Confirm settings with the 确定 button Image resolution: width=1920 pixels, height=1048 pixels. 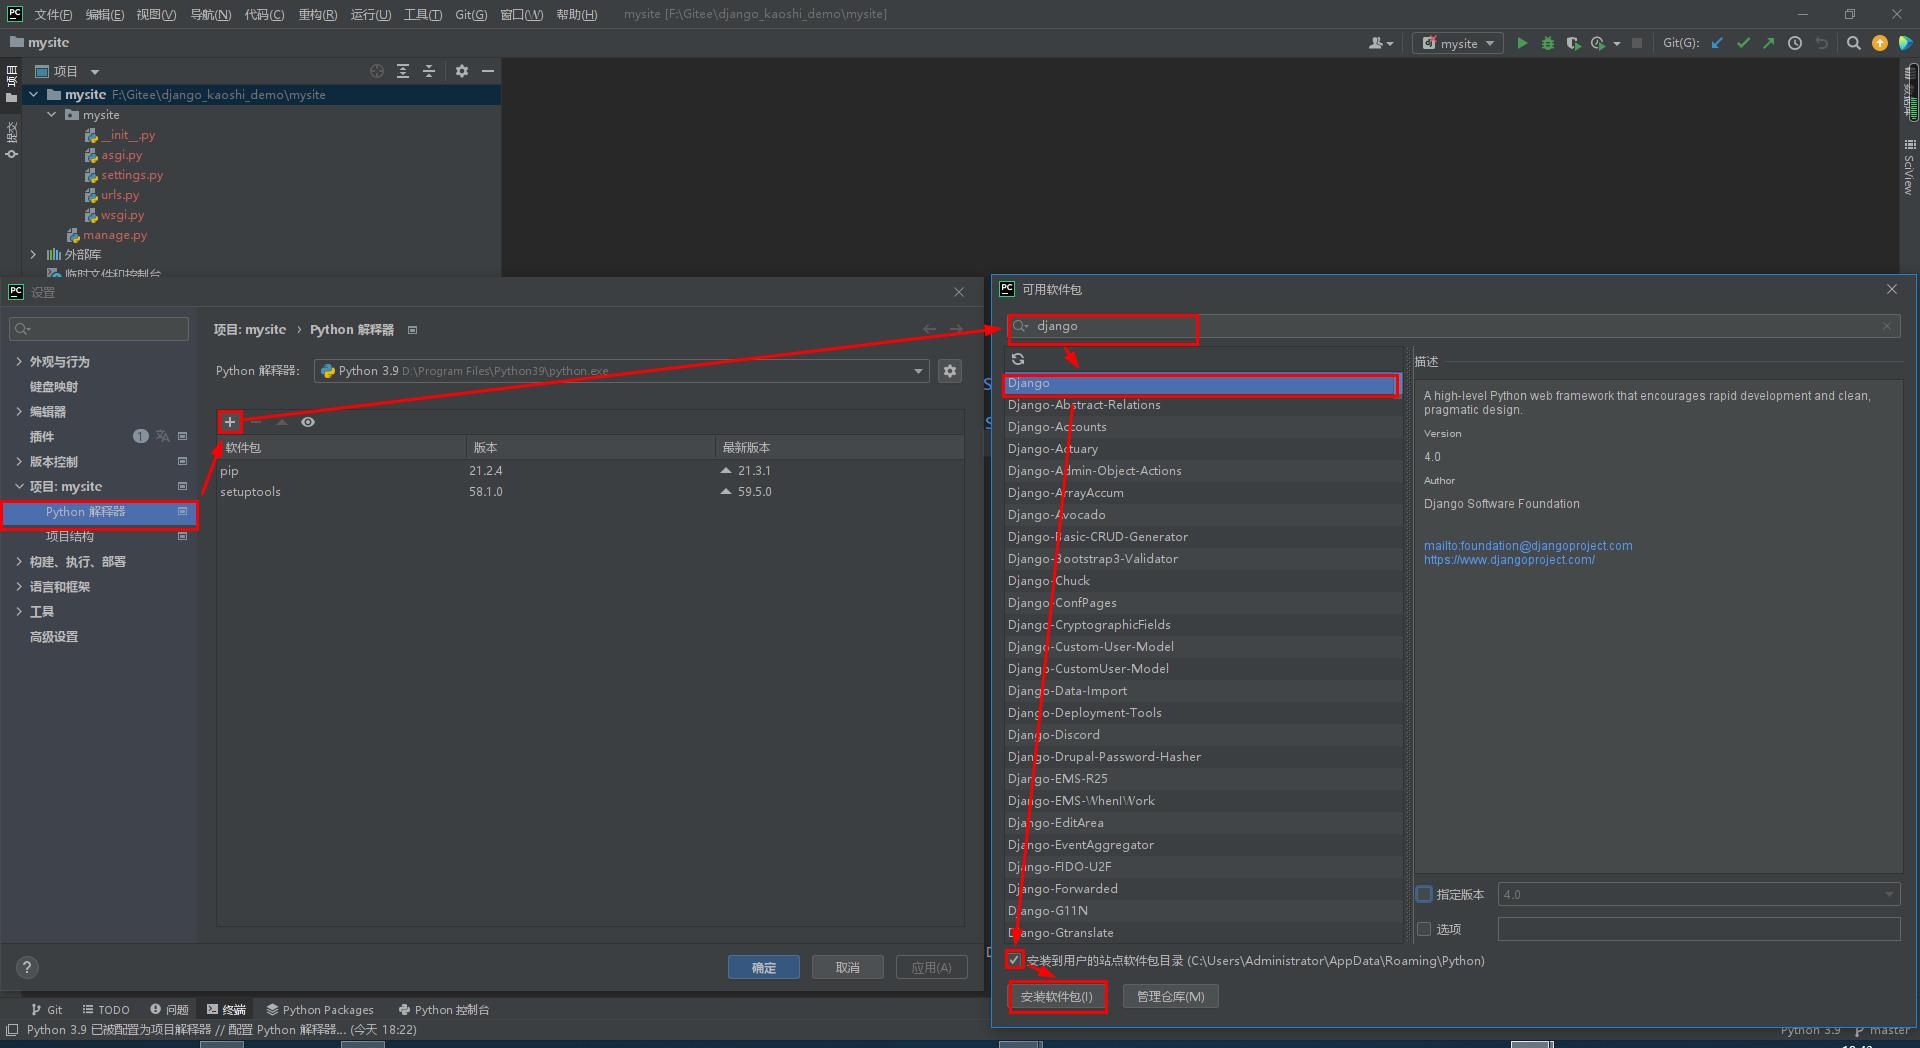pyautogui.click(x=764, y=967)
